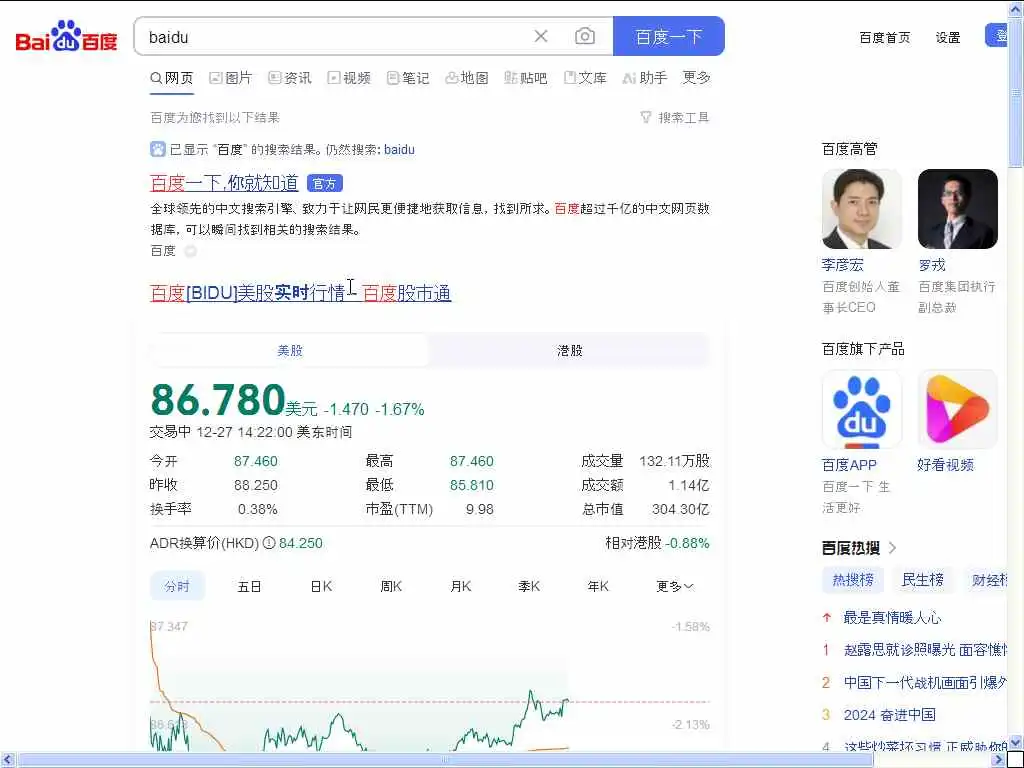1024x768 pixels.
Task: Click 罗戎 portrait thumbnail
Action: pos(957,209)
